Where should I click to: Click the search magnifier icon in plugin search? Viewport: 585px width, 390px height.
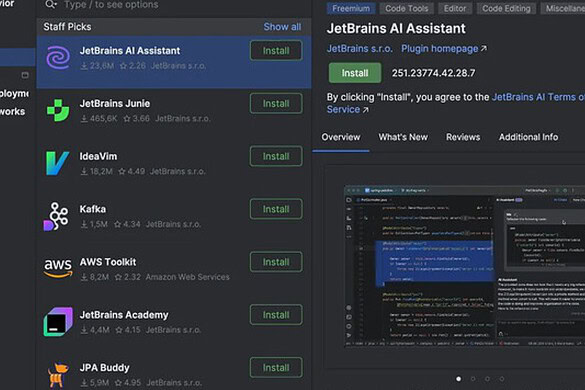point(50,4)
